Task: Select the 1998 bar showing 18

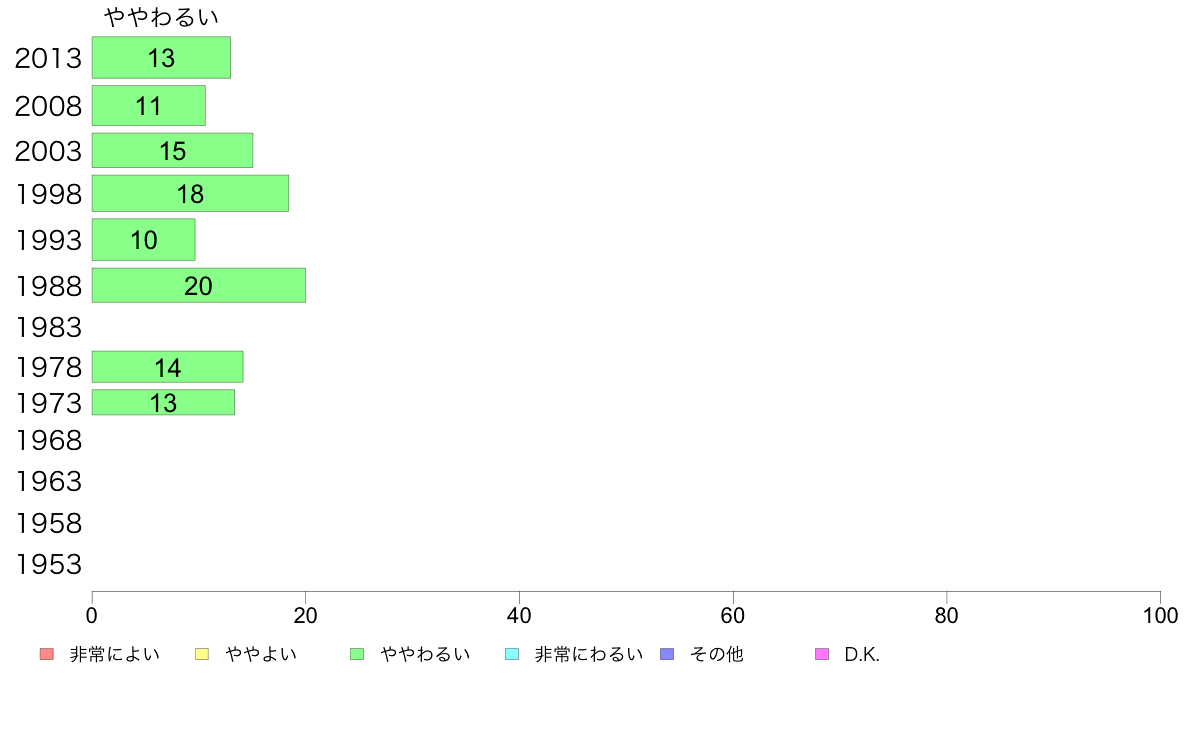Action: click(190, 193)
